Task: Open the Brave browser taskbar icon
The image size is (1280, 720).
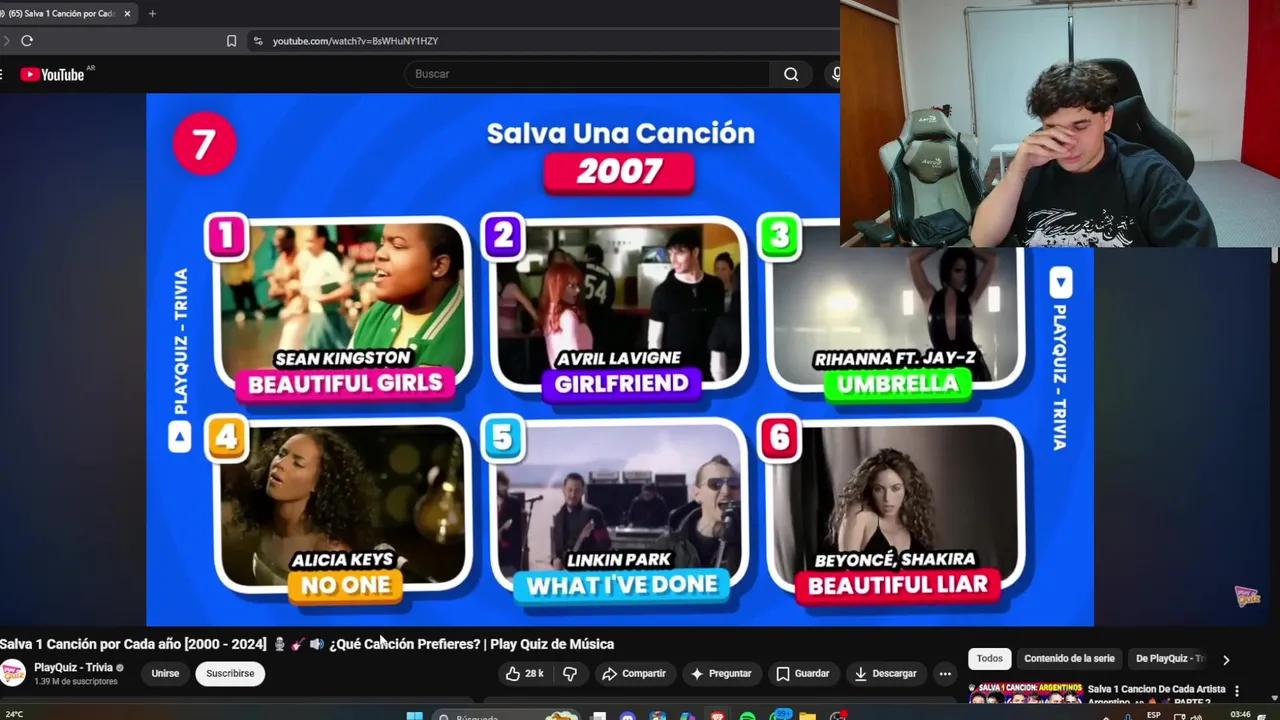Action: 717,716
